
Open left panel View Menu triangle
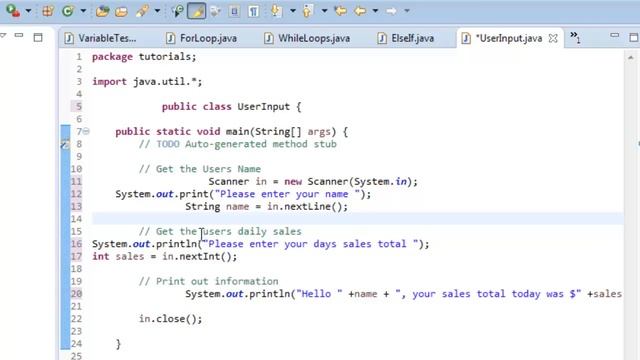[x=3, y=36]
